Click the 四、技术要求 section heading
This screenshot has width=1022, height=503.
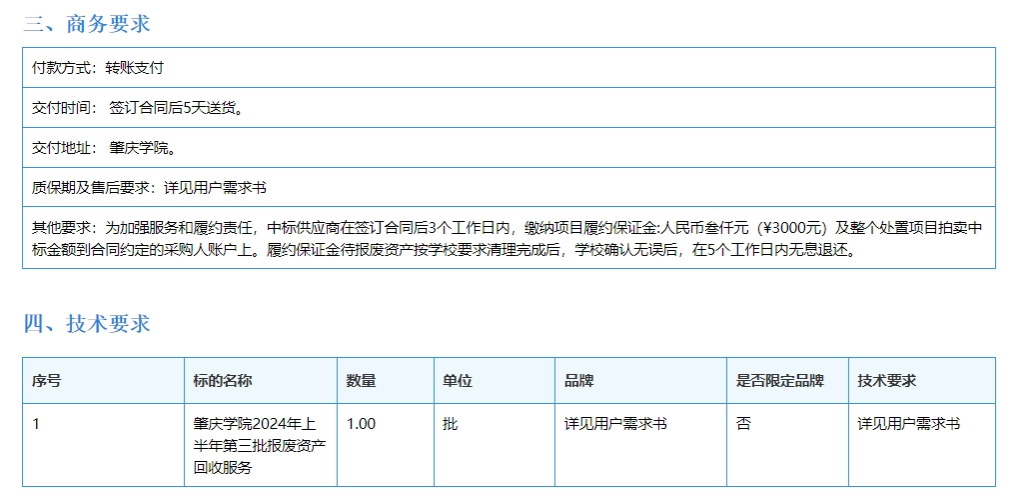click(87, 323)
